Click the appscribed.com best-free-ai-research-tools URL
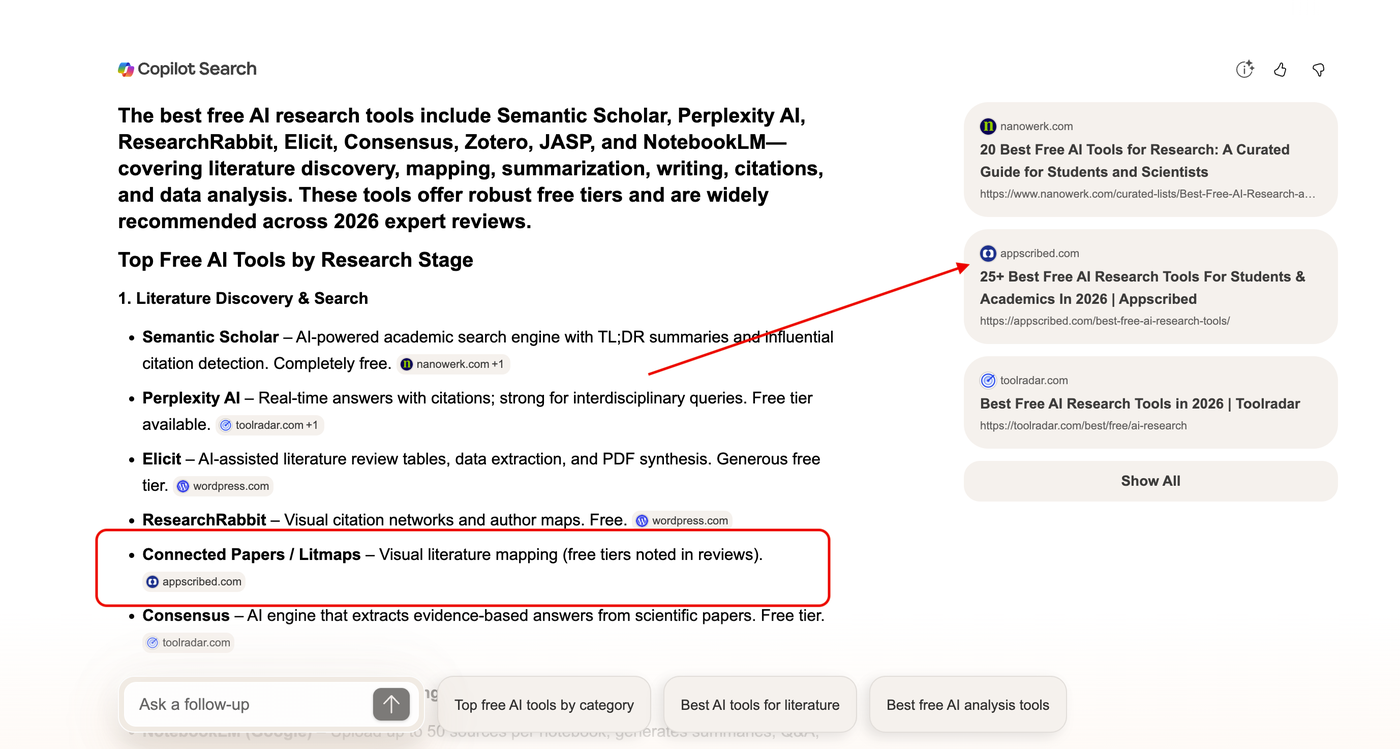The width and height of the screenshot is (1400, 749). (1105, 321)
